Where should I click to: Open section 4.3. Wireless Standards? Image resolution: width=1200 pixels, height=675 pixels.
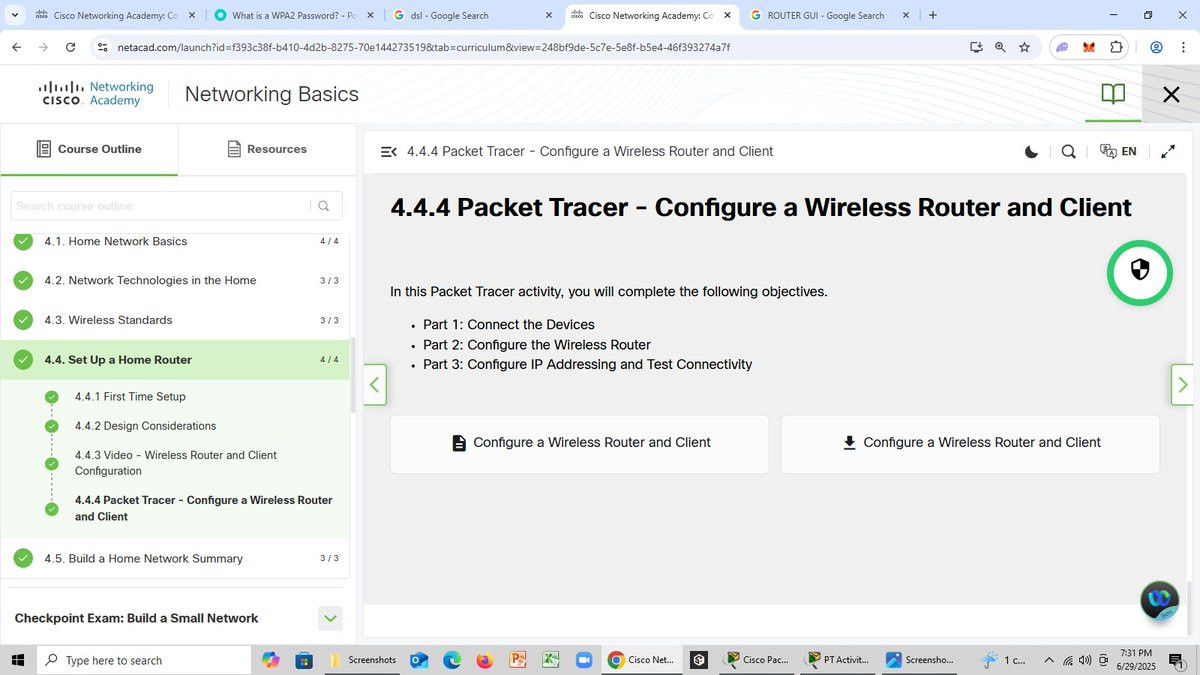pos(175,320)
